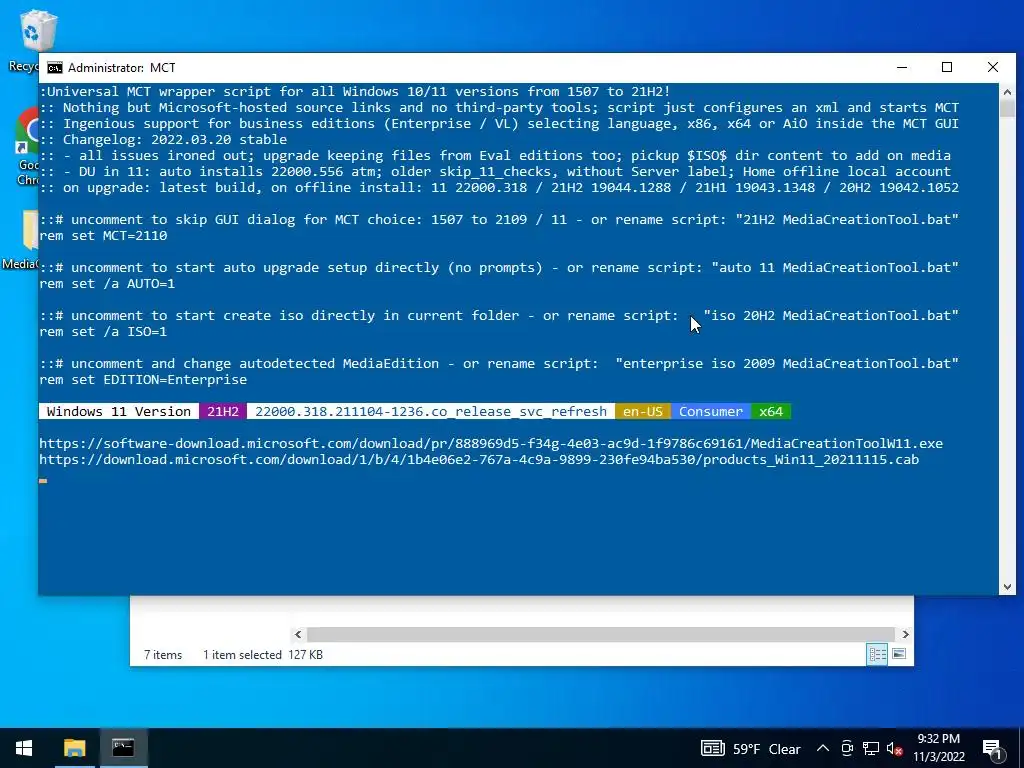Image resolution: width=1024 pixels, height=768 pixels.
Task: Click the console scrollbar down arrow
Action: [x=1007, y=587]
